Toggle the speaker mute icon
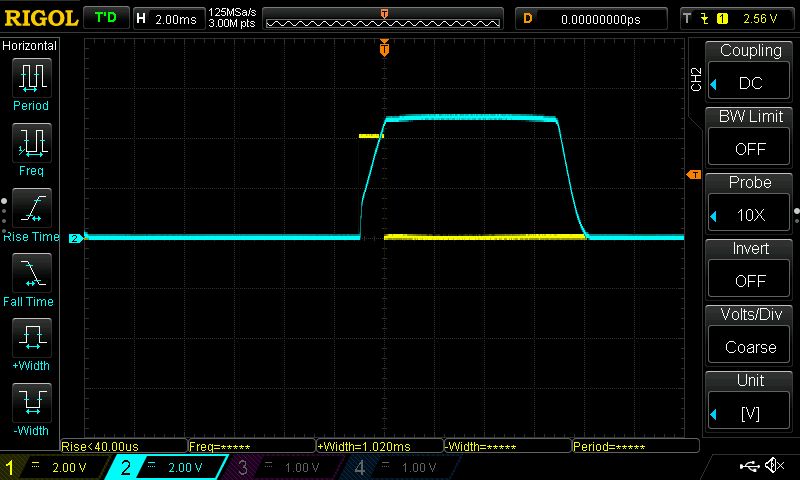 (774, 465)
